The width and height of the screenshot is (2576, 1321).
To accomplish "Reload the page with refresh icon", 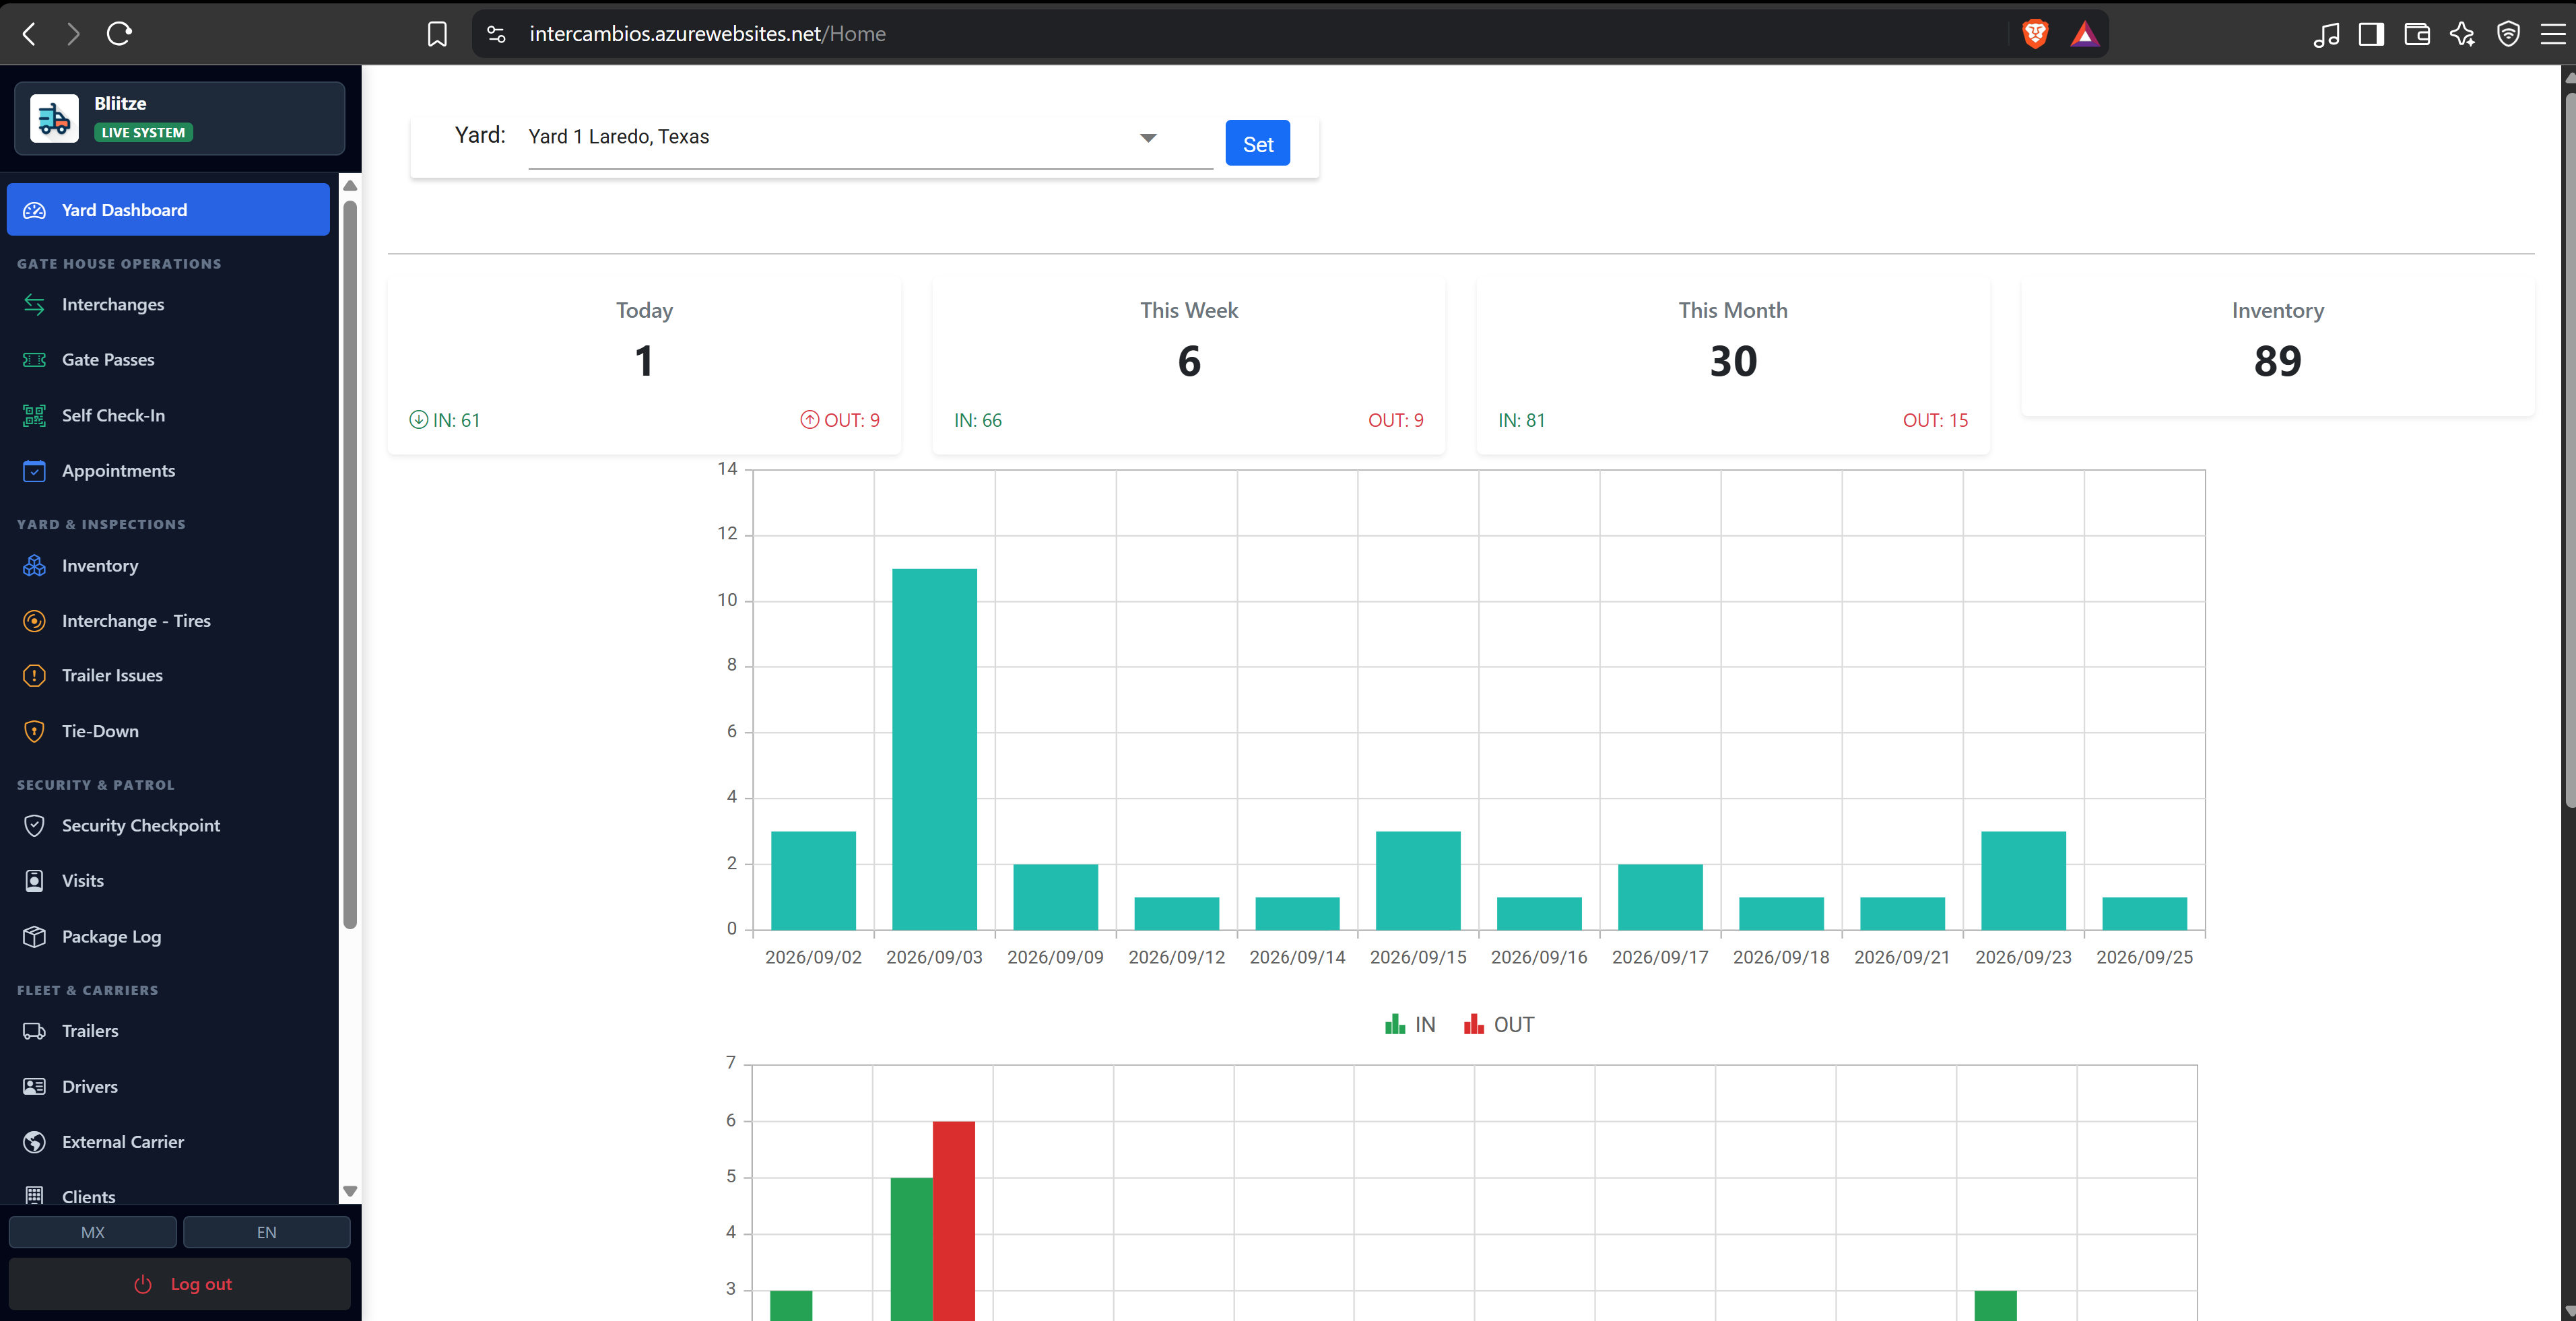I will 119,34.
